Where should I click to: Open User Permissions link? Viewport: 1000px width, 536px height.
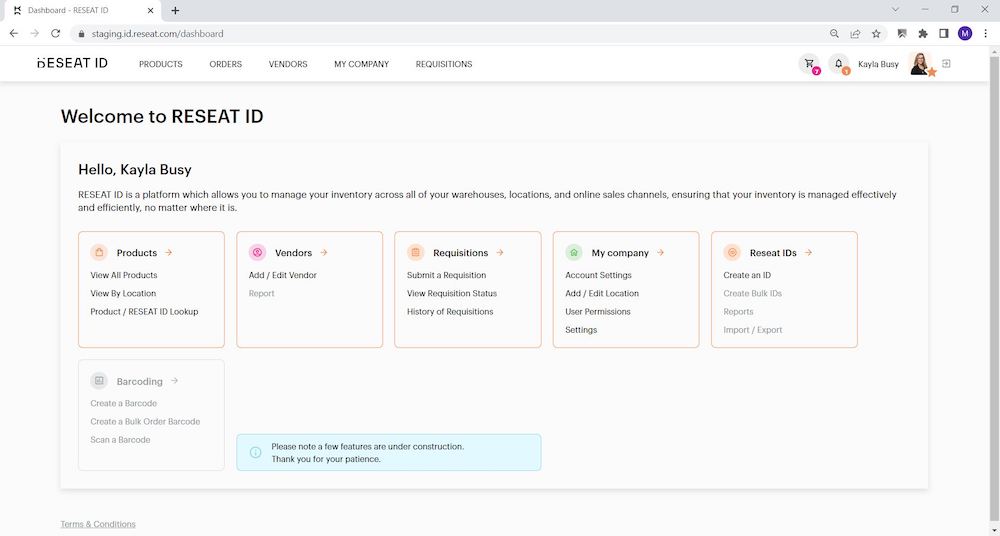(x=598, y=311)
